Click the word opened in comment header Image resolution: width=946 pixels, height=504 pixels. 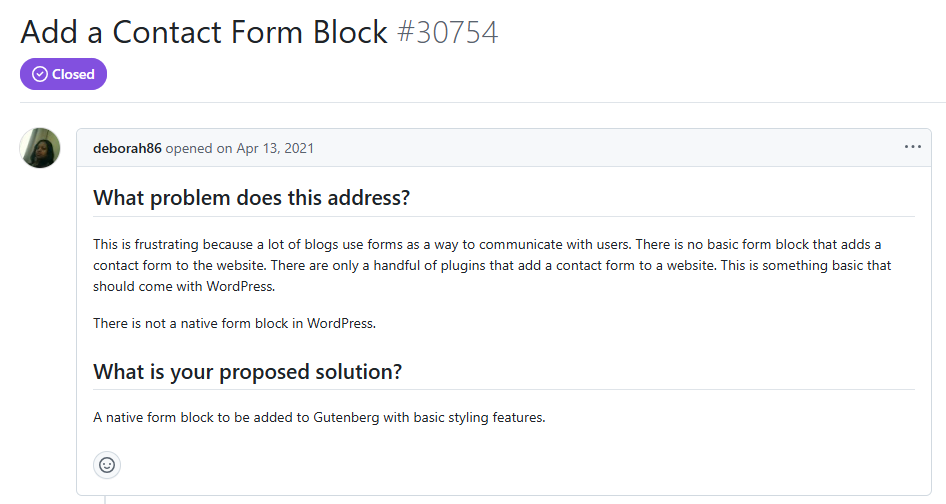pyautogui.click(x=187, y=148)
